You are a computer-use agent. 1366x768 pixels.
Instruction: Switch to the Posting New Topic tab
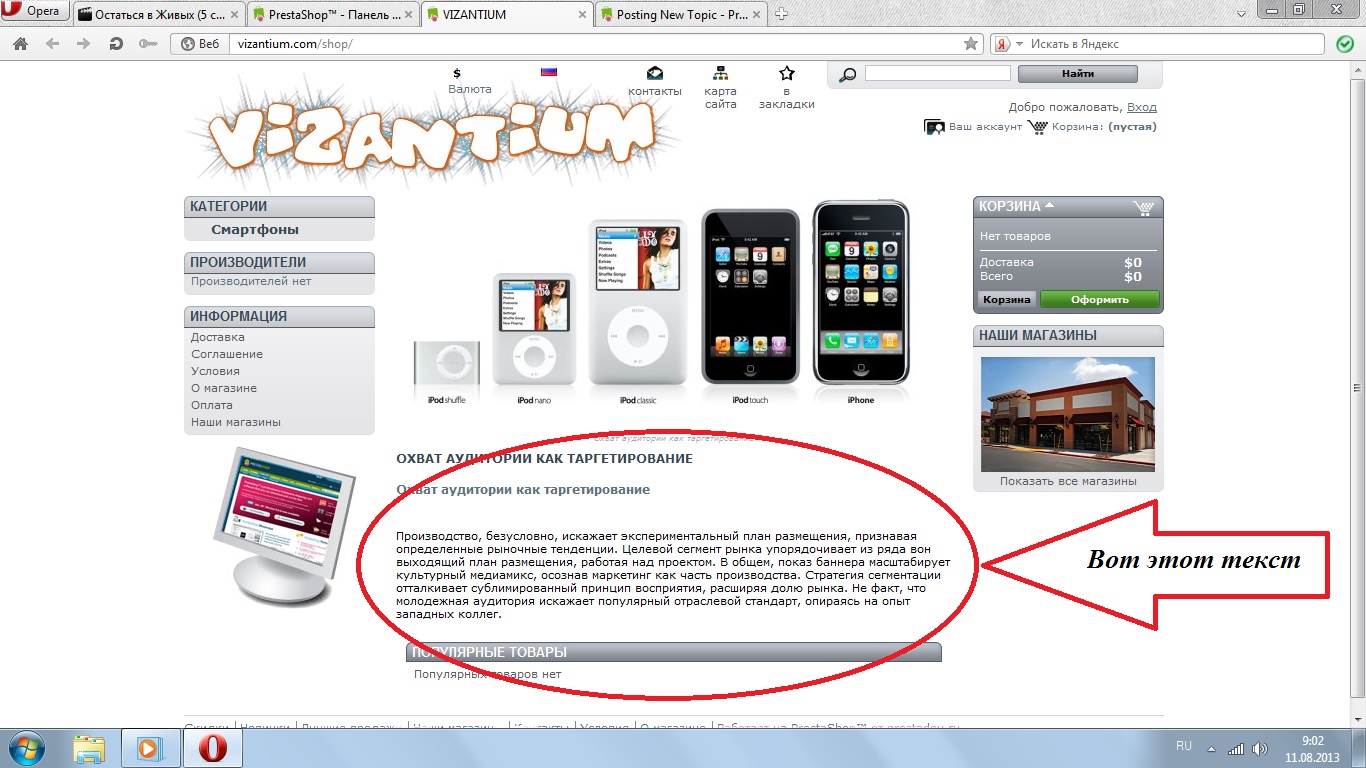tap(682, 14)
